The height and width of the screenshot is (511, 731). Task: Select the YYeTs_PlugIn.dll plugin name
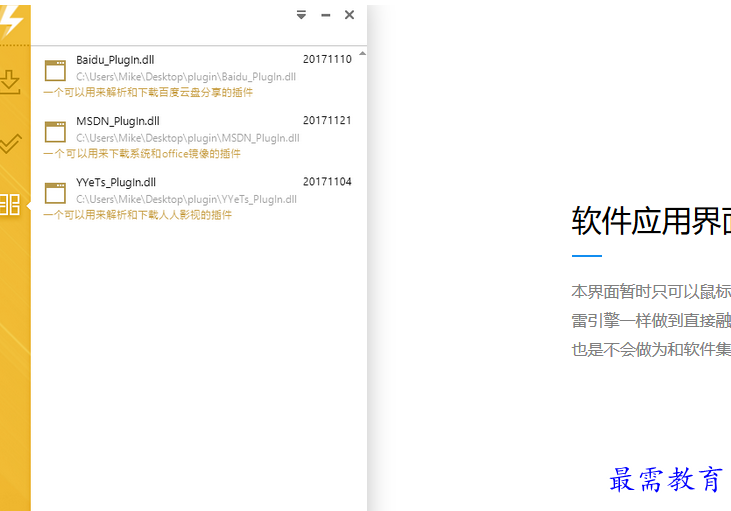[x=116, y=182]
